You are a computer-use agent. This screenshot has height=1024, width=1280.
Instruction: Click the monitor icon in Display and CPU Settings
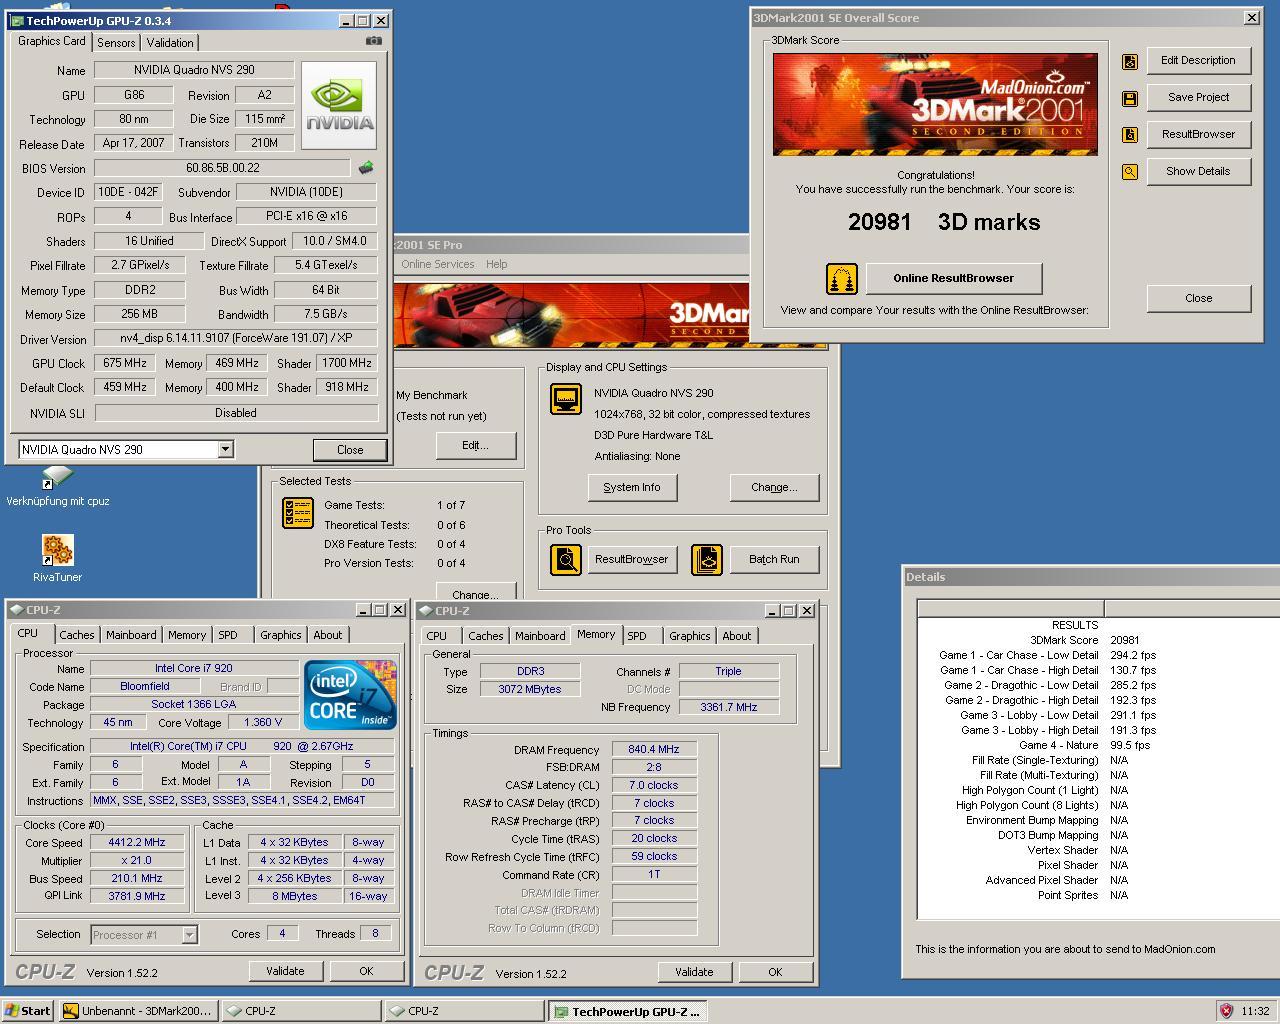click(566, 399)
